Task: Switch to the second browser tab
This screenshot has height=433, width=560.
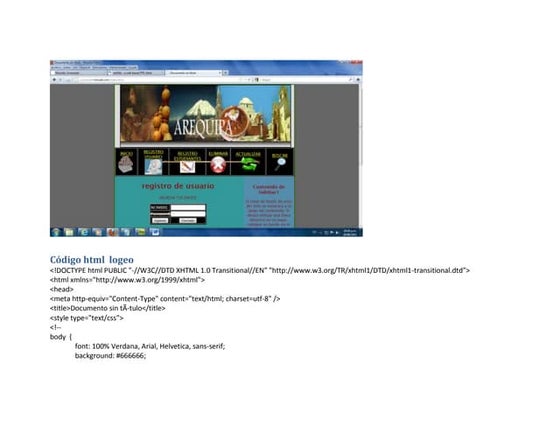Action: 136,73
